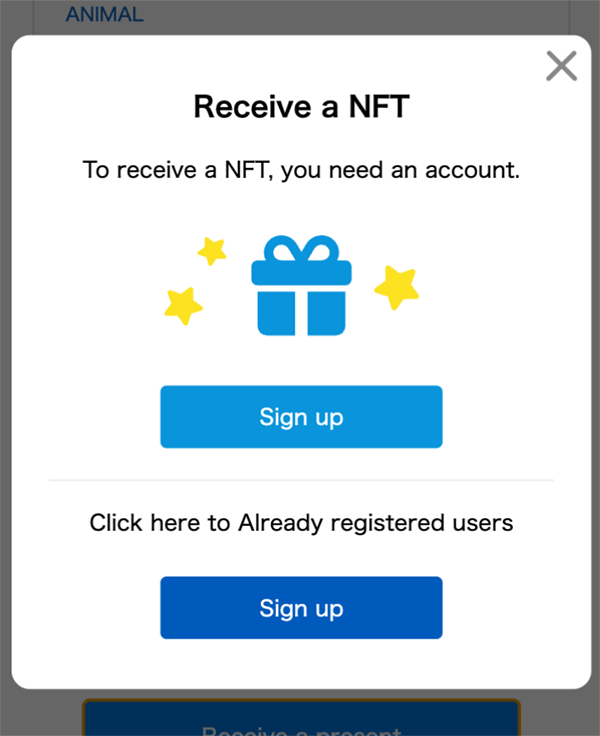Click the largest yellow star beside the gift
Image resolution: width=600 pixels, height=736 pixels.
(397, 287)
